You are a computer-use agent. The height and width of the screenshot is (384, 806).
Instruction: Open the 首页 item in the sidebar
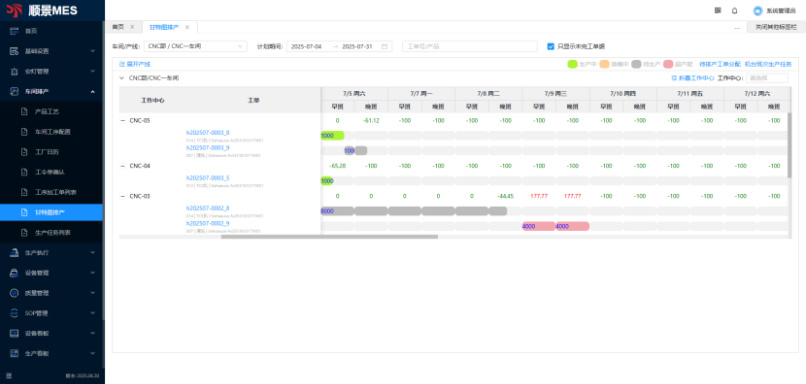pos(31,31)
